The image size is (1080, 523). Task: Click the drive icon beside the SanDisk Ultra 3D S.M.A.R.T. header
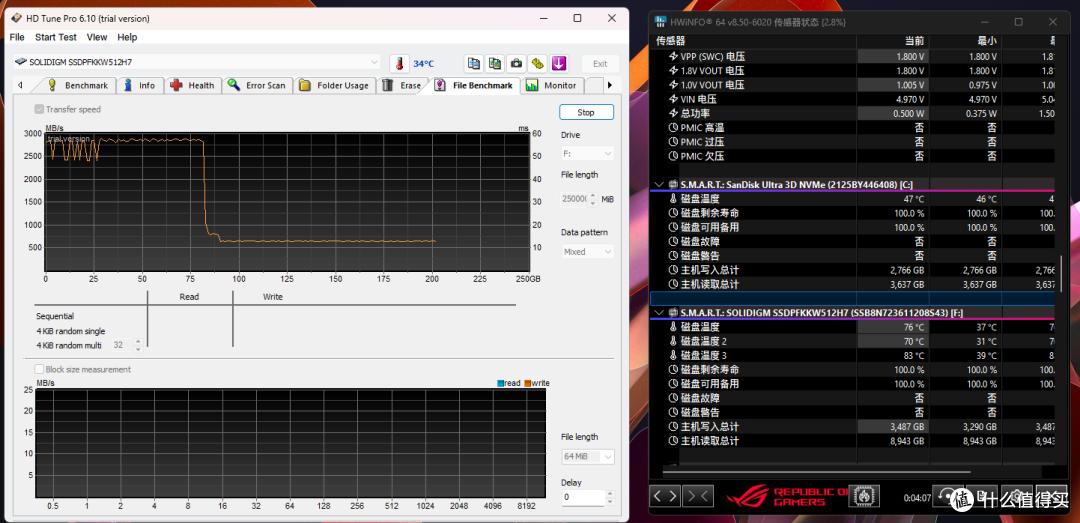pos(673,185)
